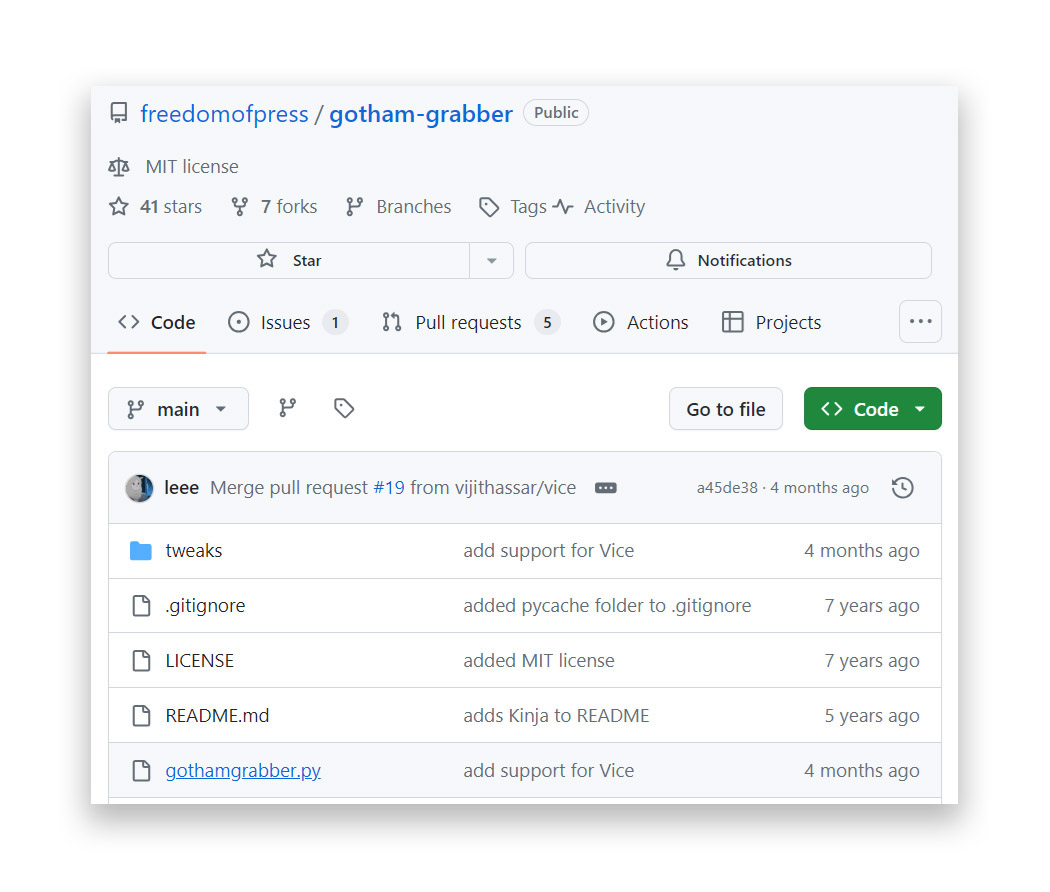Open the Actions tab
Viewport: 1050px width, 892px height.
coord(641,322)
